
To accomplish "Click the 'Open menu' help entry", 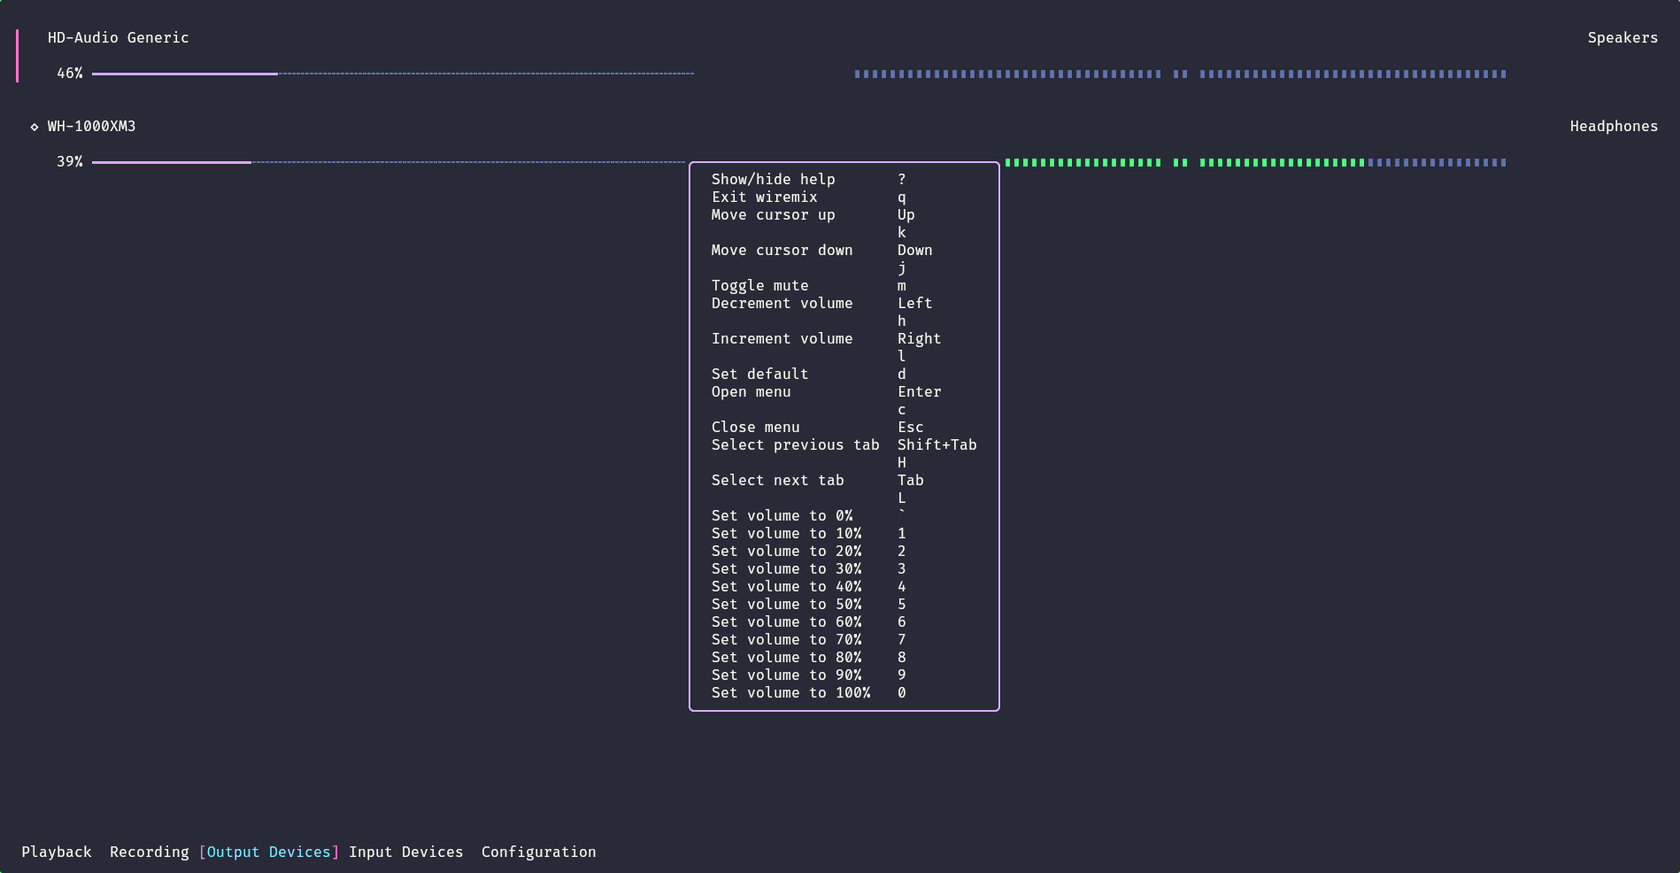I will tap(751, 392).
